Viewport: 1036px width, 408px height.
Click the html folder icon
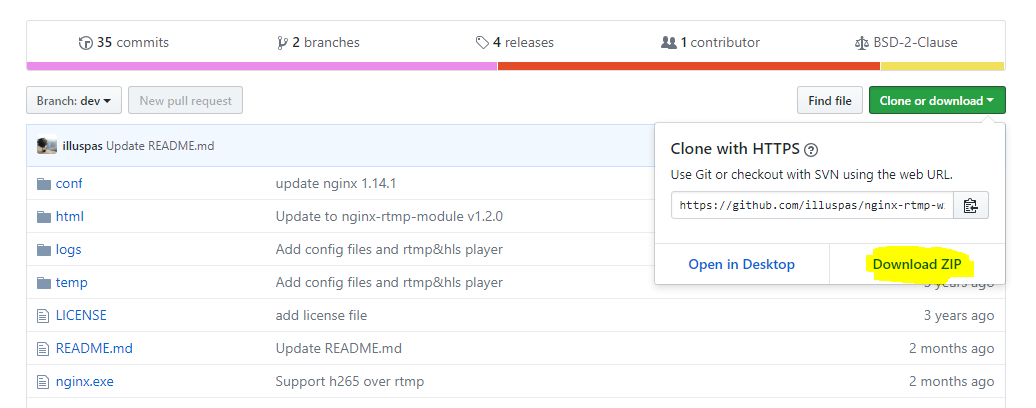pyautogui.click(x=44, y=217)
